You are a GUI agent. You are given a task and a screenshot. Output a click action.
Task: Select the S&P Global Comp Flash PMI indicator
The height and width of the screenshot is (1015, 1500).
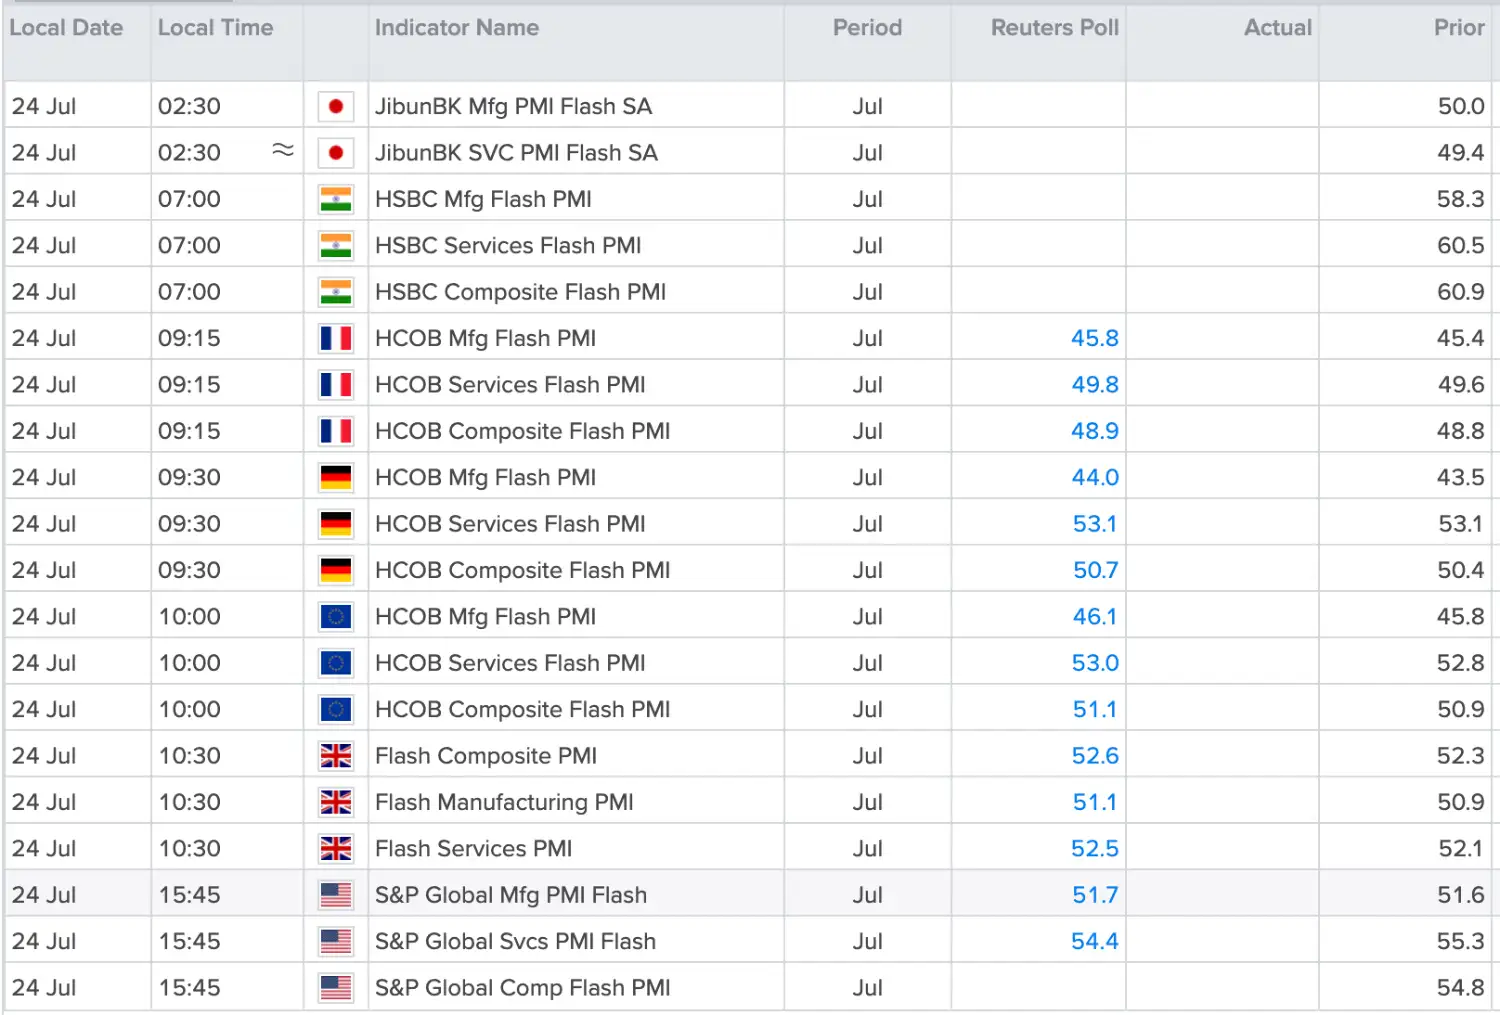click(522, 988)
